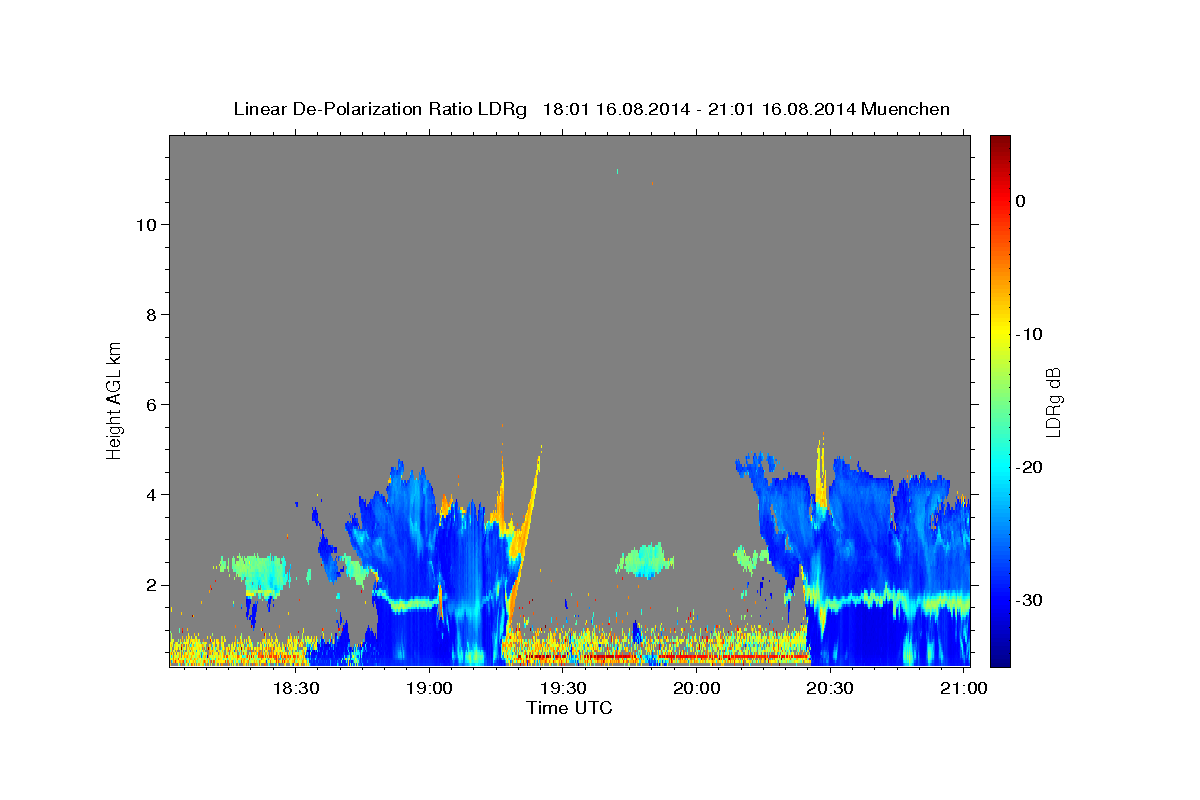Click the colorbar value -10
This screenshot has width=1200, height=800.
(1029, 334)
